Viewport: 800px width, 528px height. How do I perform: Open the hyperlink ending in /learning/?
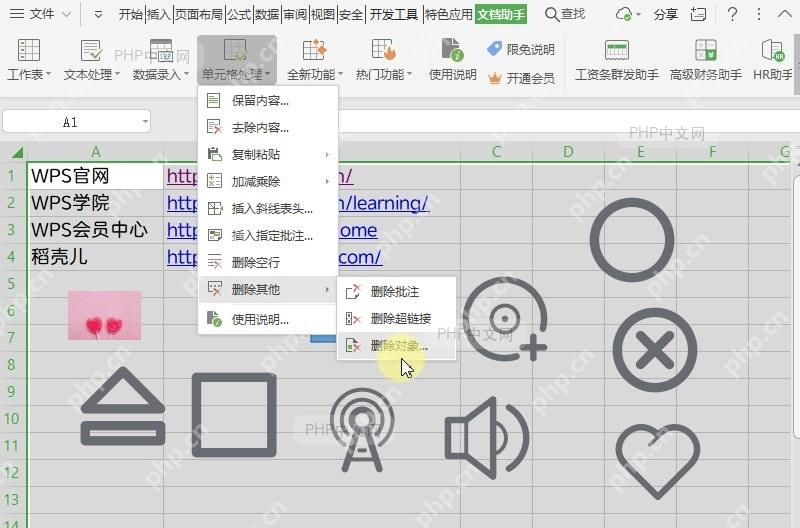tap(383, 204)
